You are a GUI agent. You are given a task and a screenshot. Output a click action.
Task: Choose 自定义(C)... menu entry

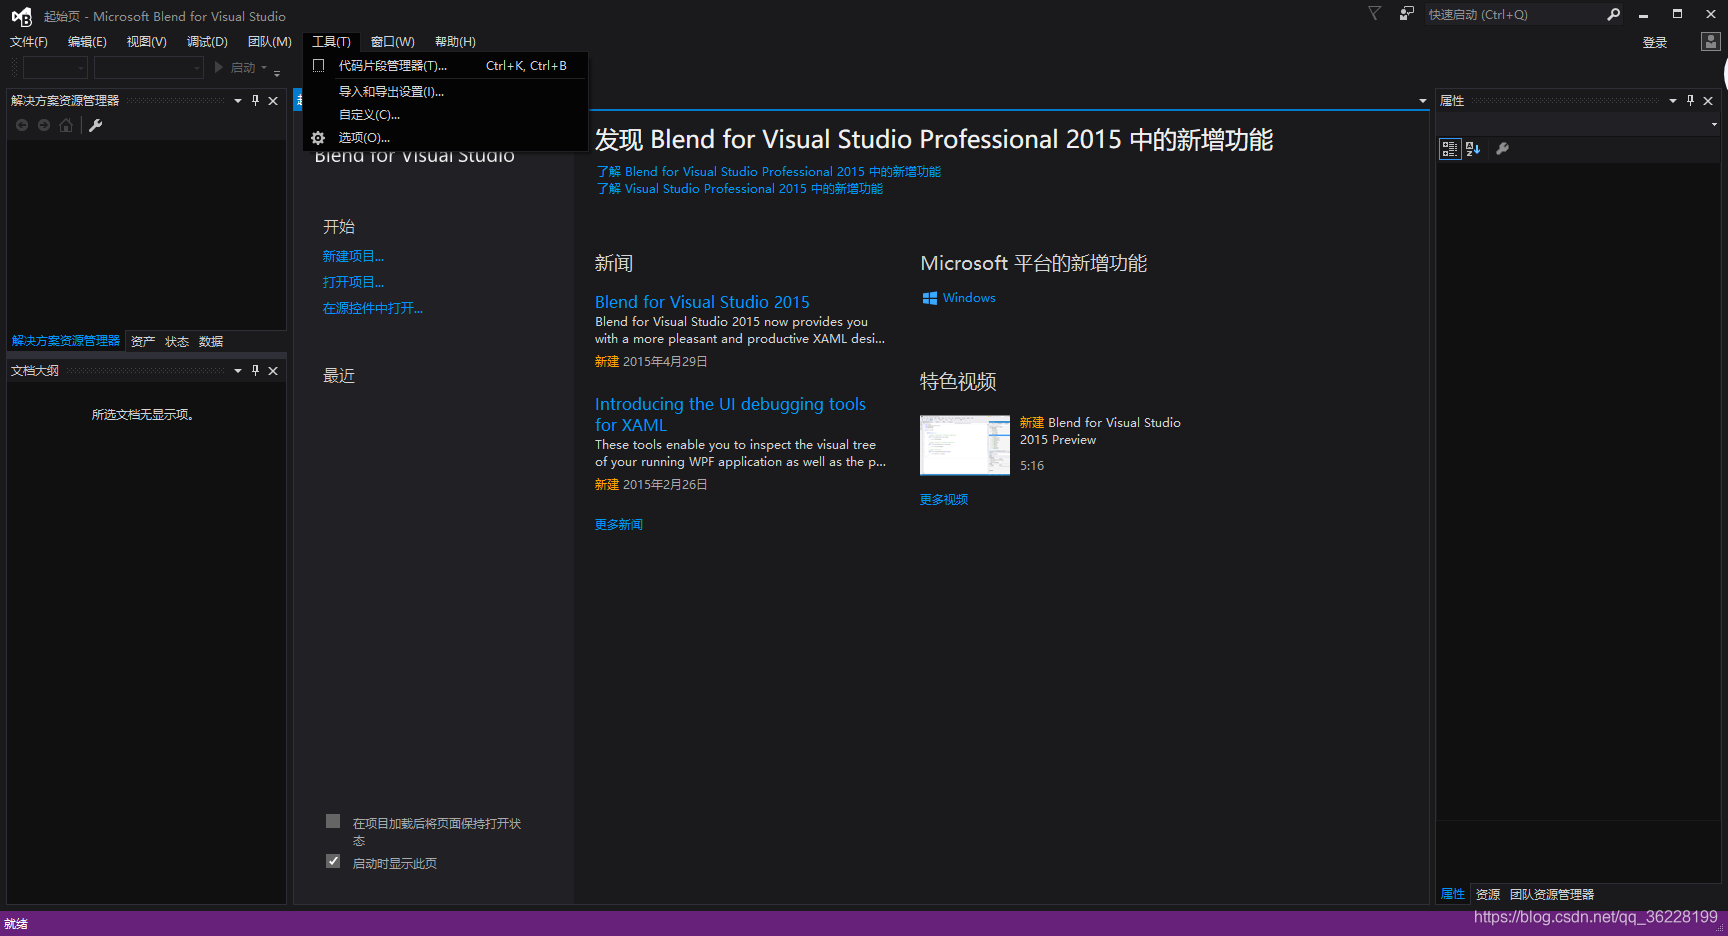(446, 115)
